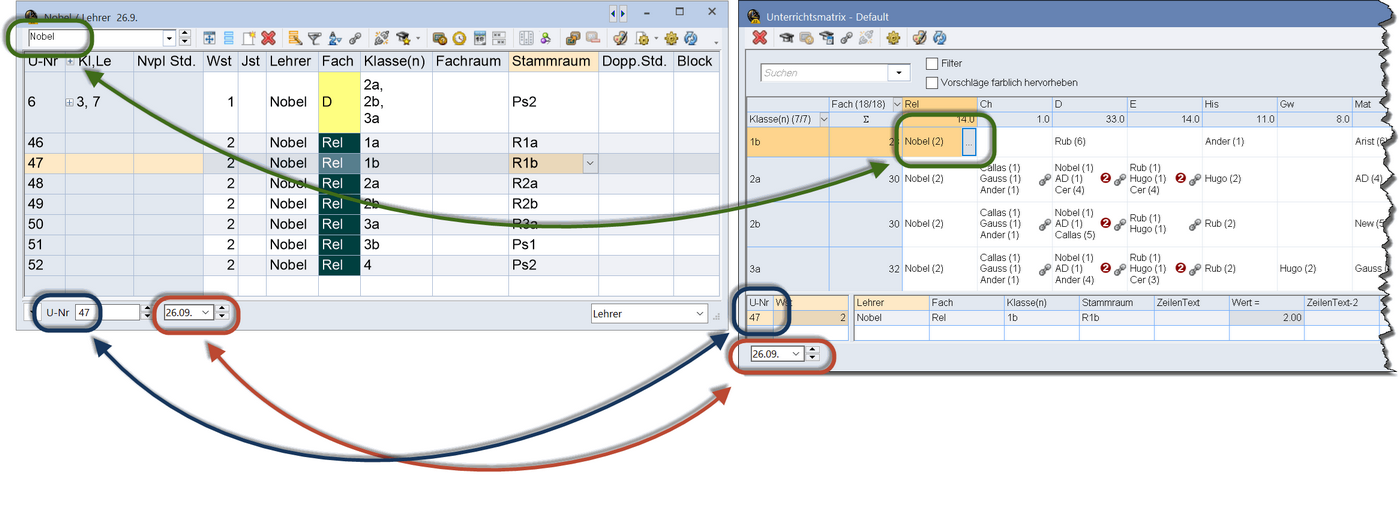Click the ellipsis button in Nobel (2) cell
Image resolution: width=1399 pixels, height=531 pixels.
(x=968, y=142)
